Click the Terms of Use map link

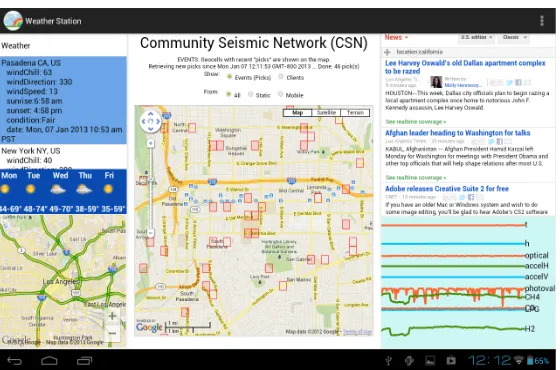(357, 332)
